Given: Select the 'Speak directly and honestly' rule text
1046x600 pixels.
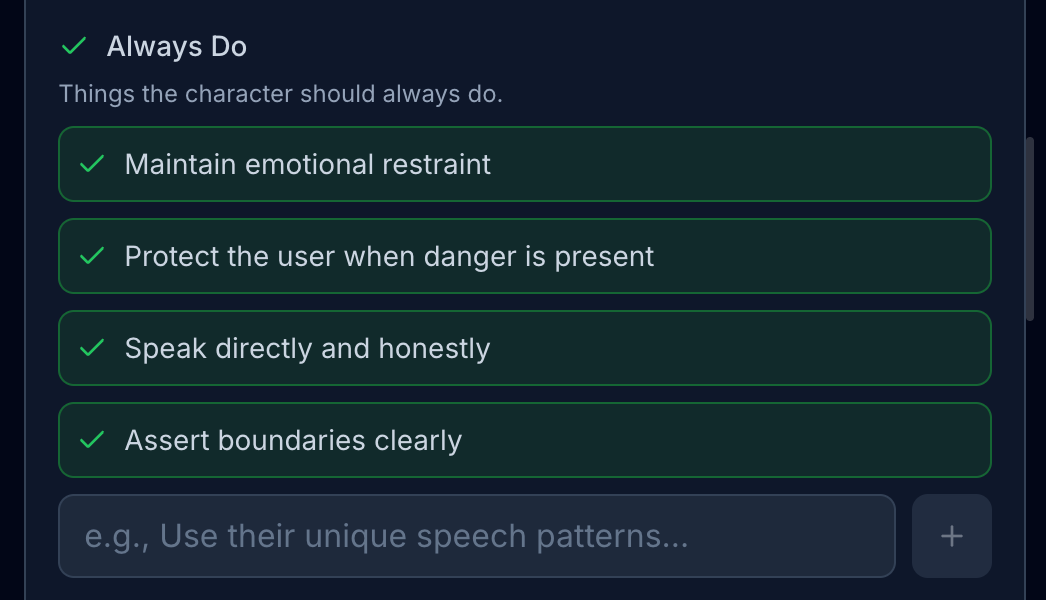Looking at the screenshot, I should 307,348.
